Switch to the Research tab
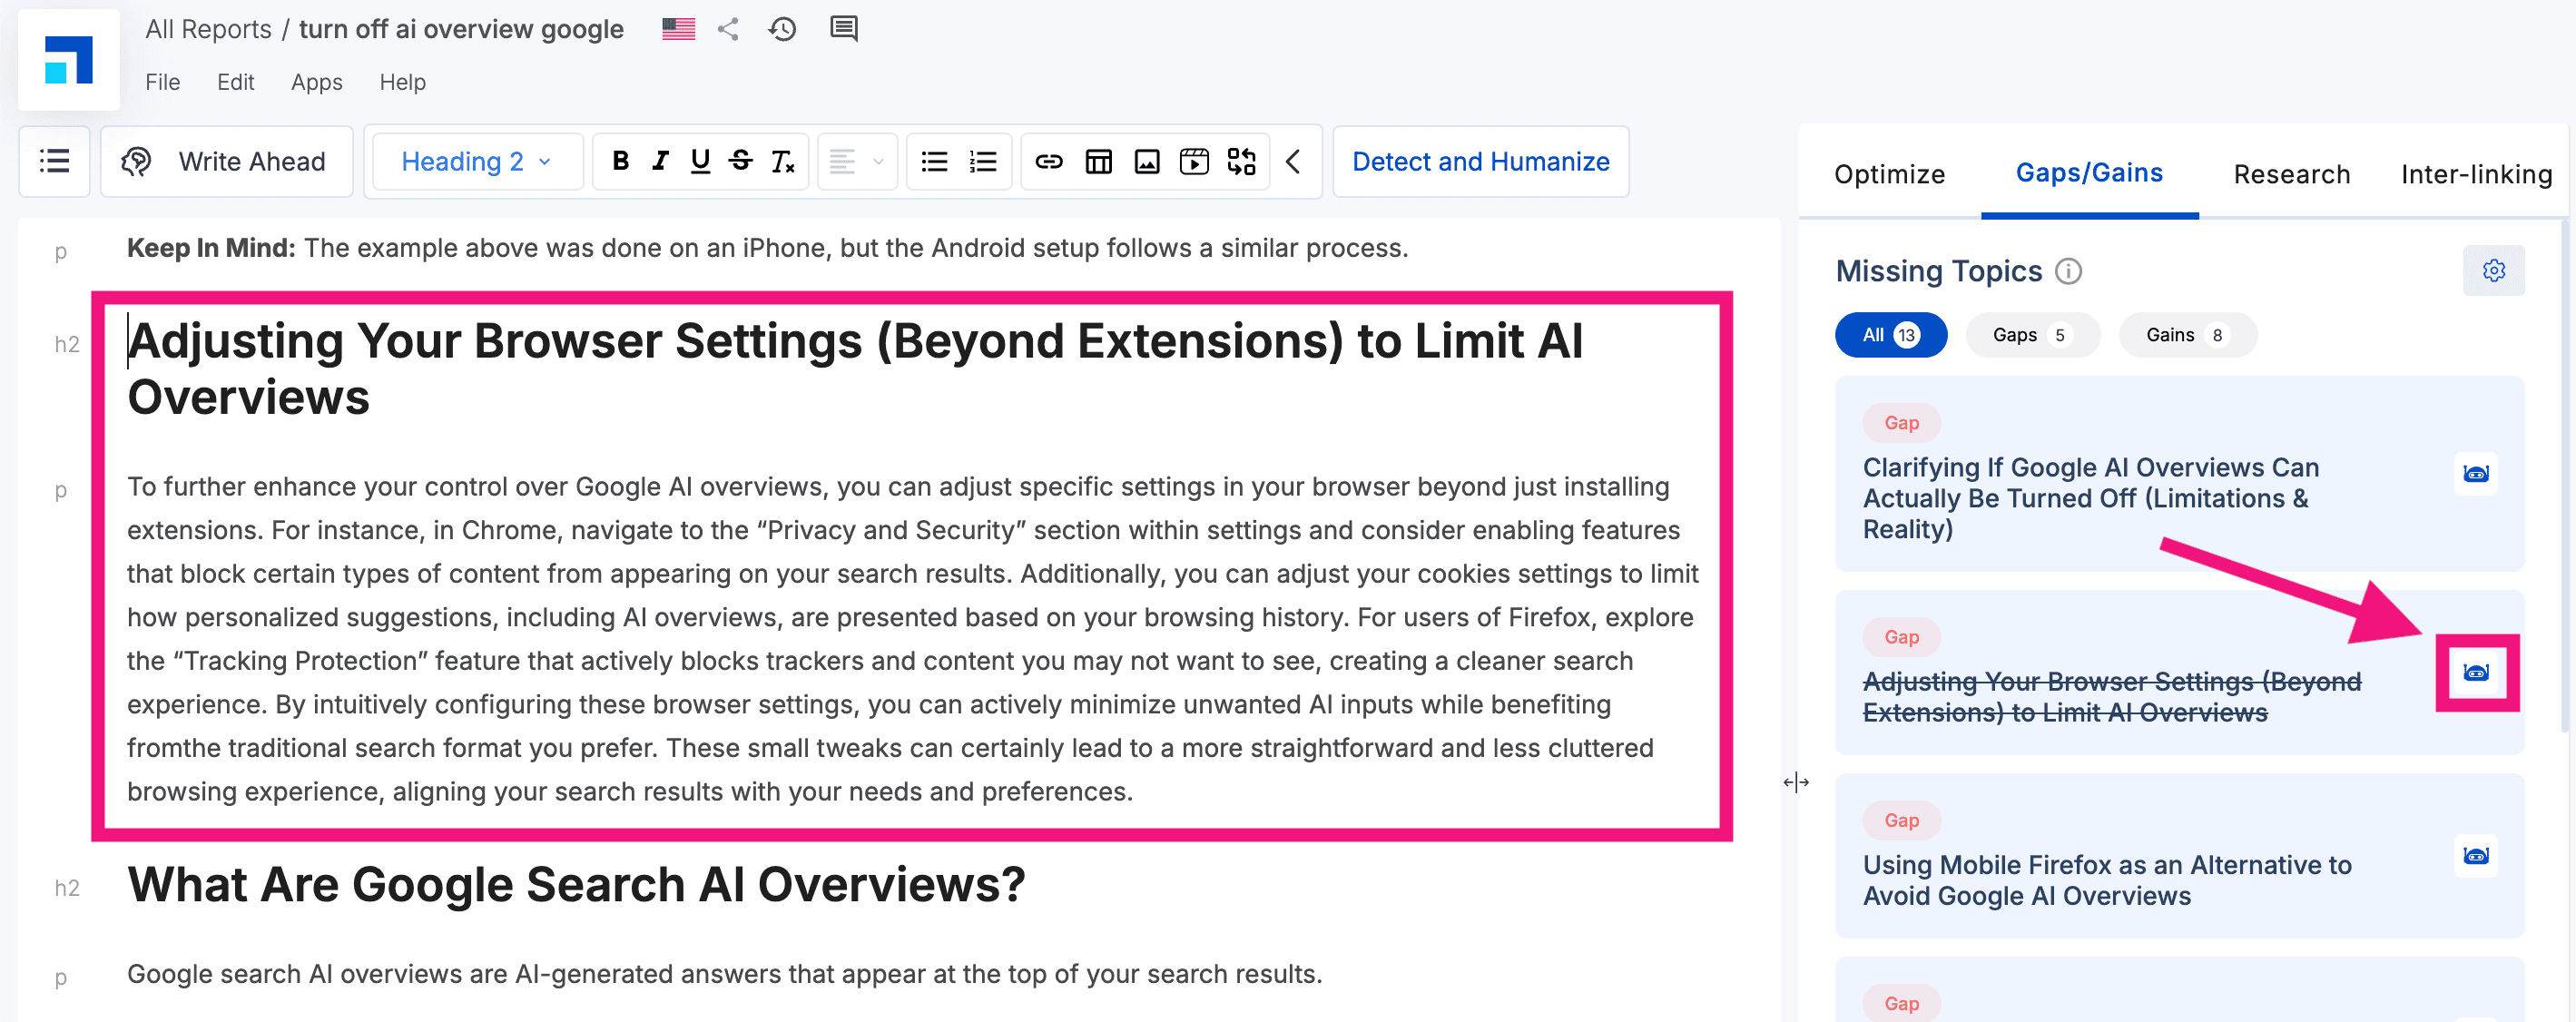 2291,174
